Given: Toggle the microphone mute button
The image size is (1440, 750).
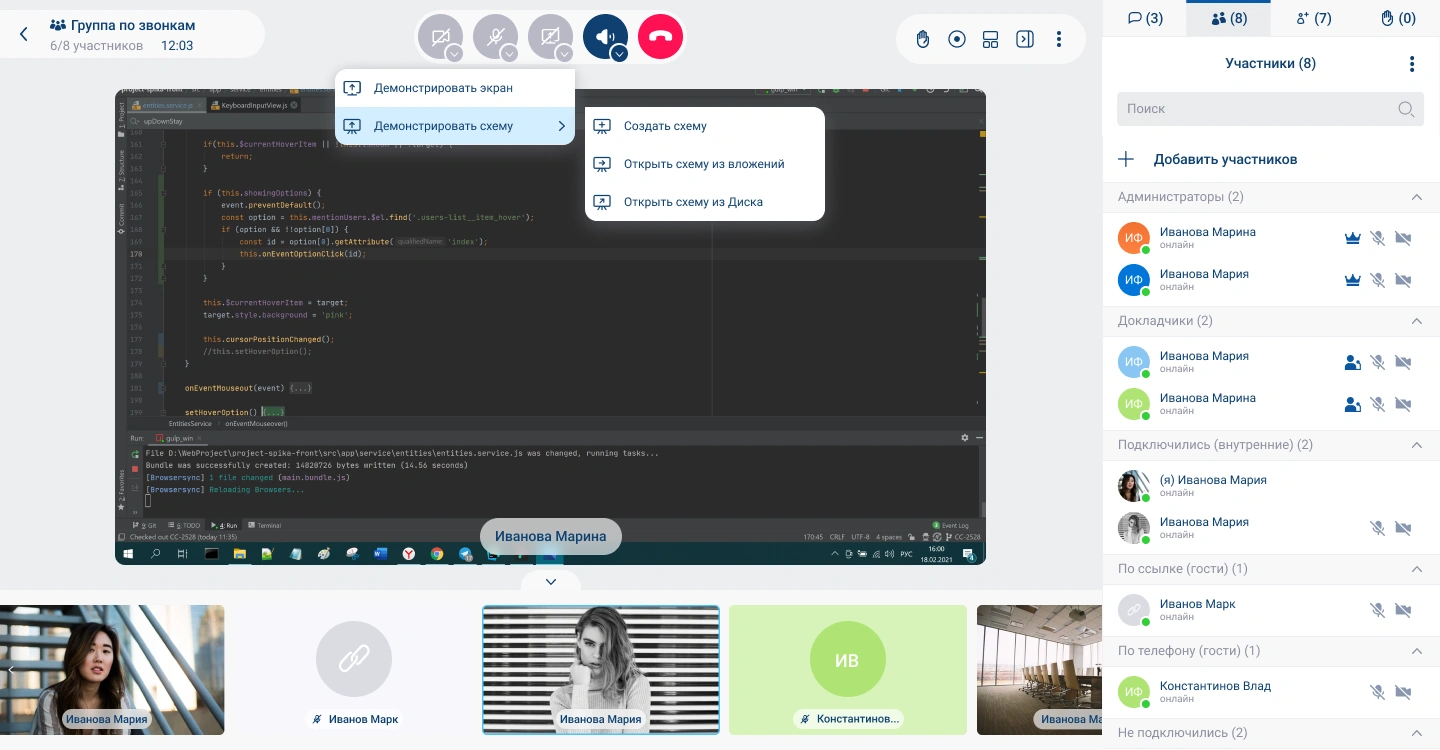Looking at the screenshot, I should [x=494, y=36].
